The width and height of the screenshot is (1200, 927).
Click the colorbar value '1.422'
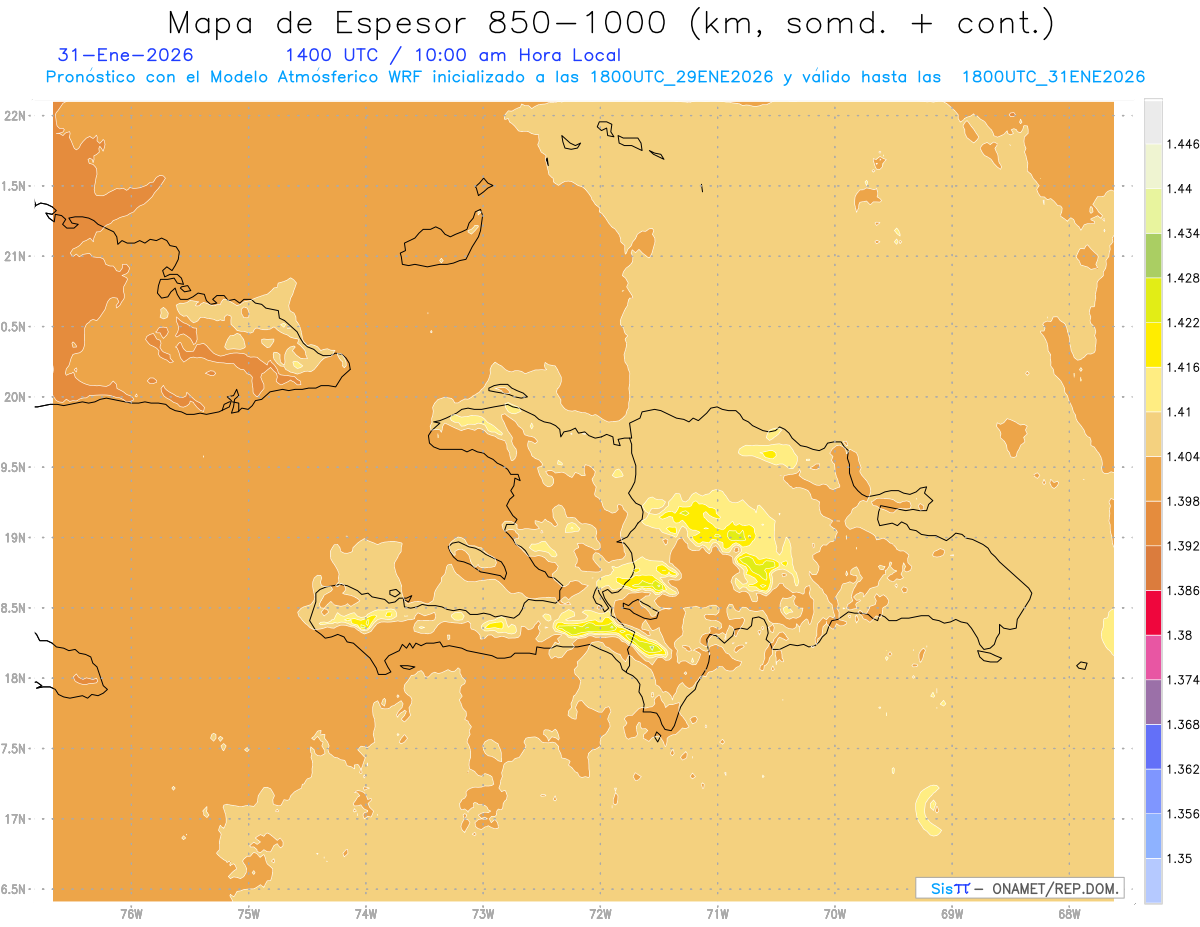click(x=1184, y=323)
